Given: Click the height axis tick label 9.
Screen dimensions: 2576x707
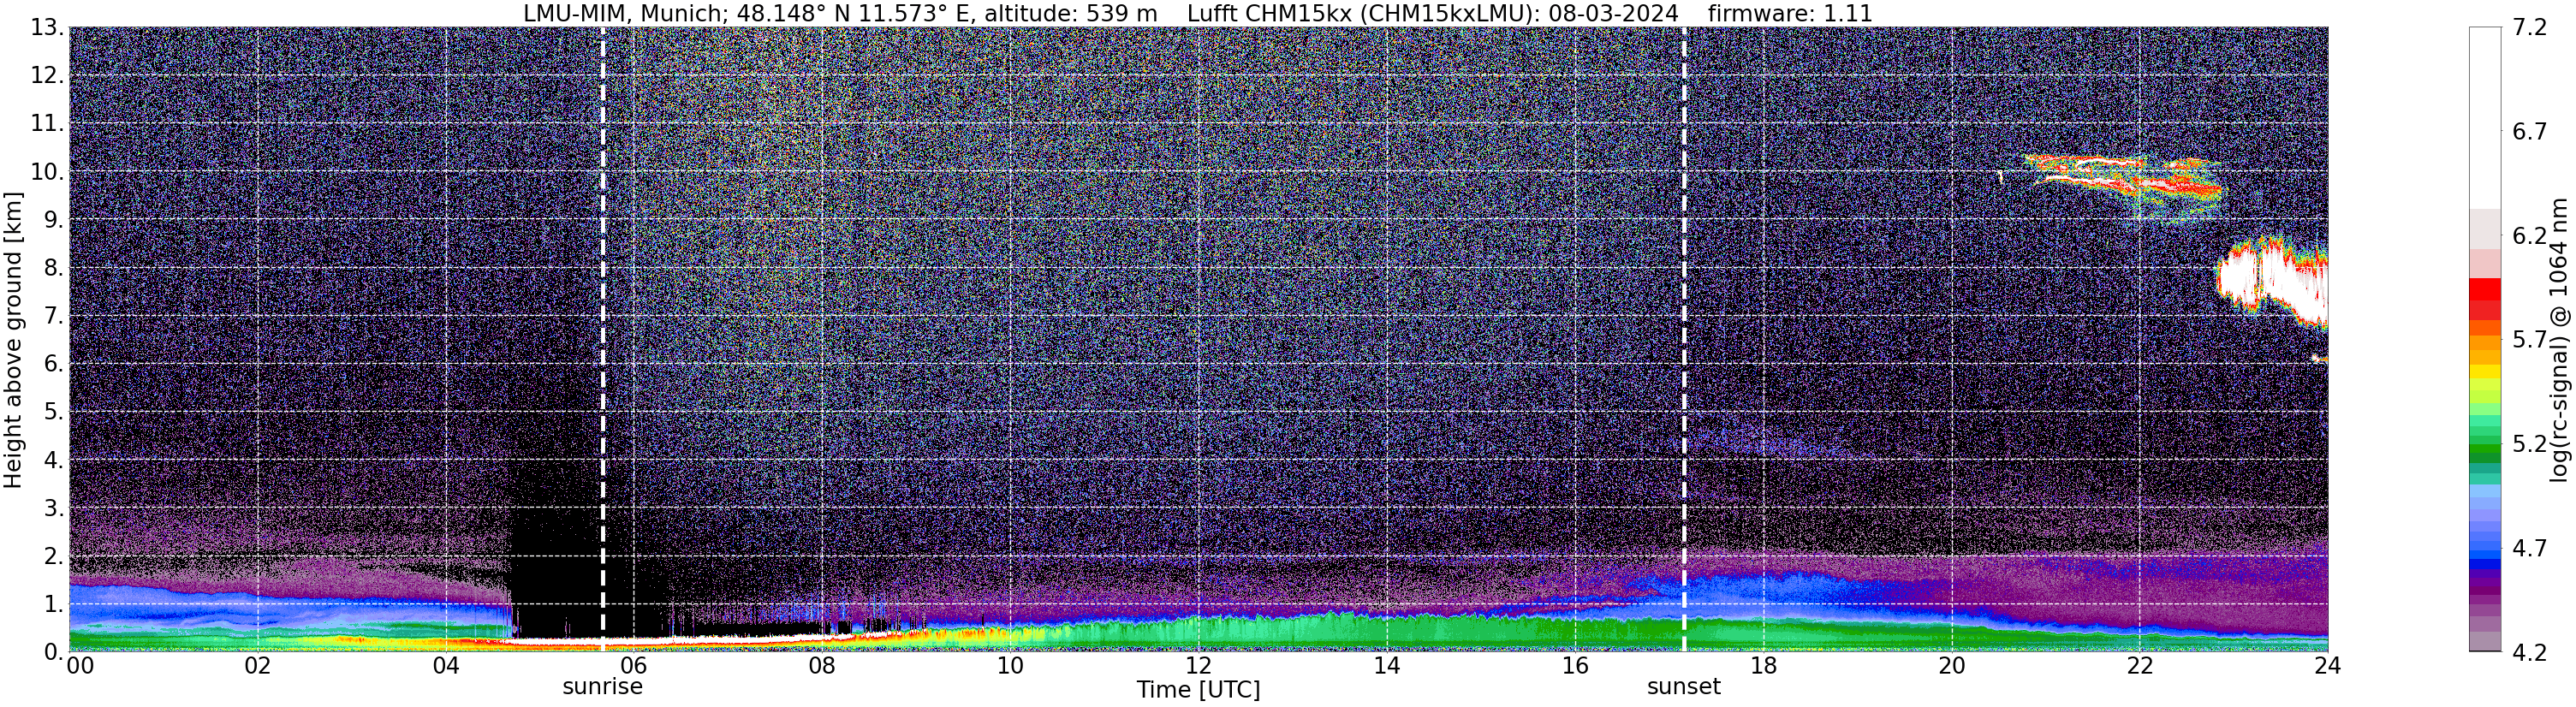Looking at the screenshot, I should pos(53,220).
